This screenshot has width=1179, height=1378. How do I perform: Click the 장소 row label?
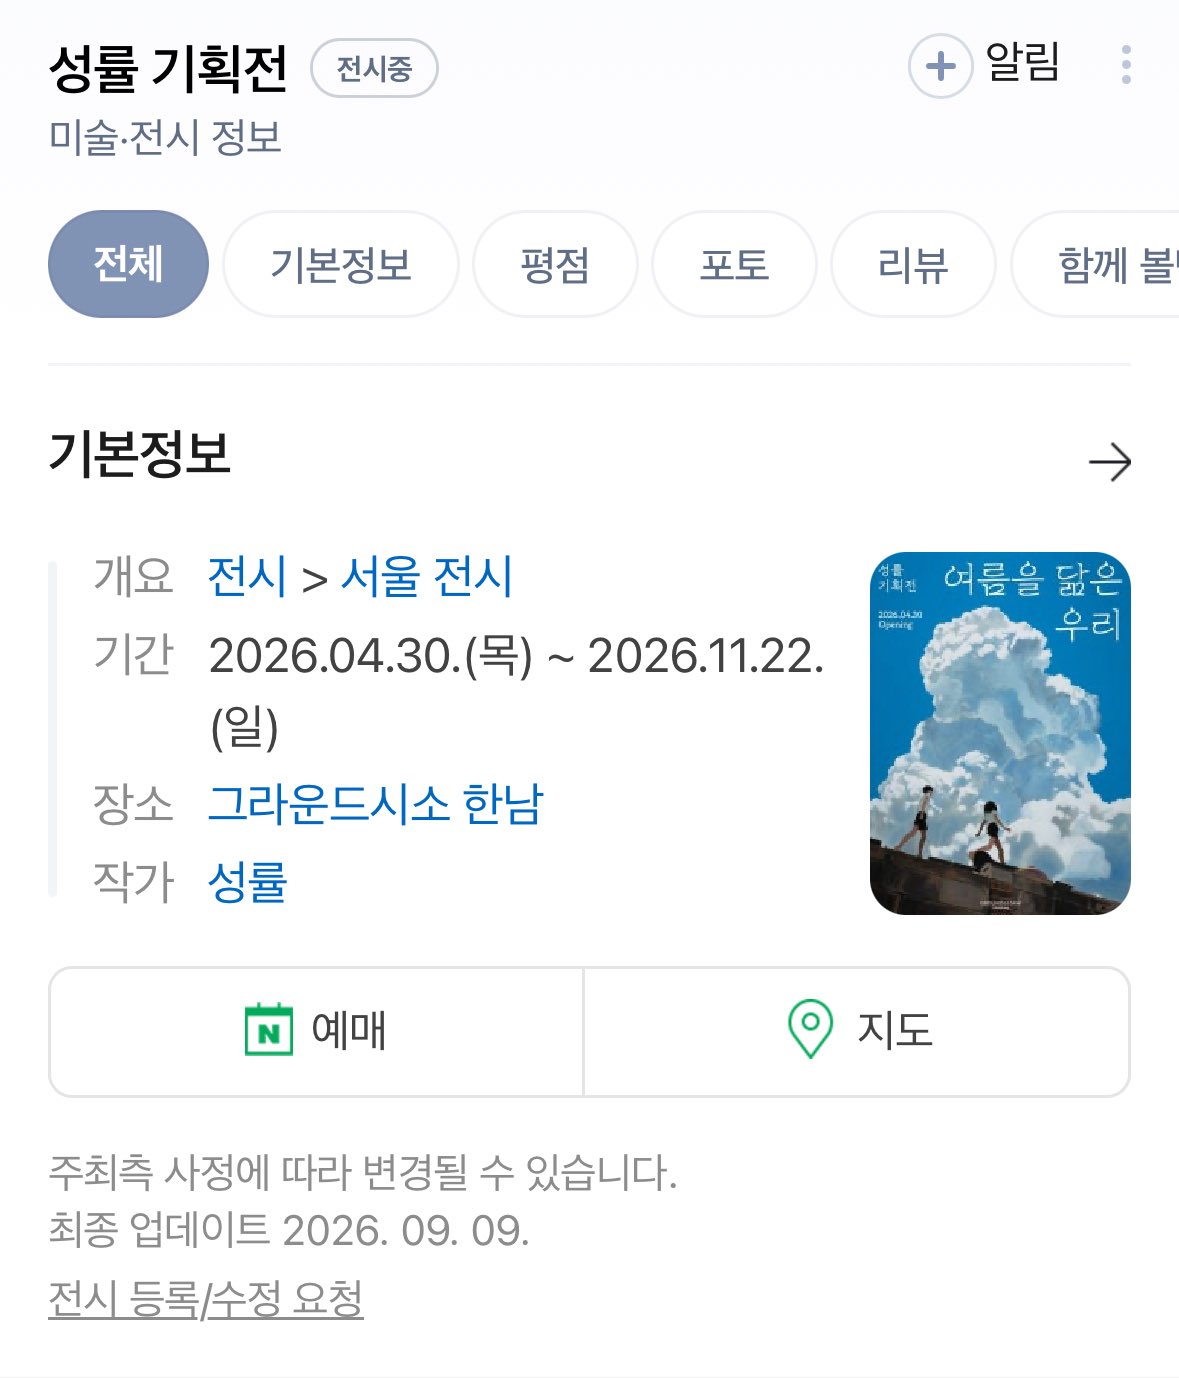point(133,804)
